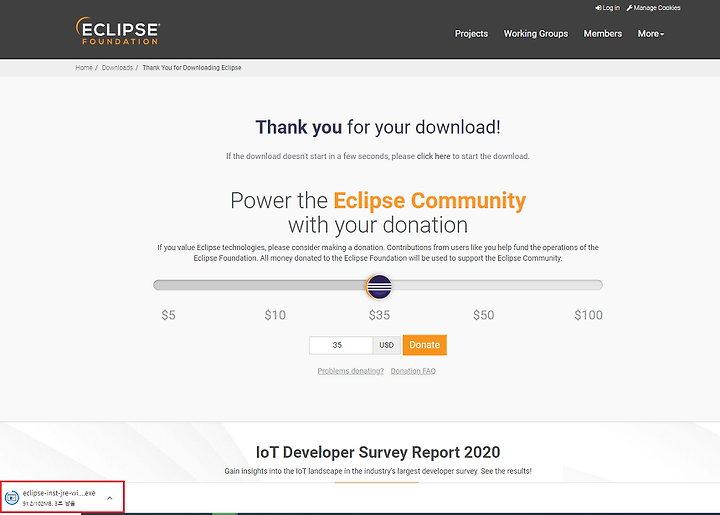Image resolution: width=720 pixels, height=515 pixels.
Task: Click the Eclipse donation slider handle
Action: coord(379,286)
